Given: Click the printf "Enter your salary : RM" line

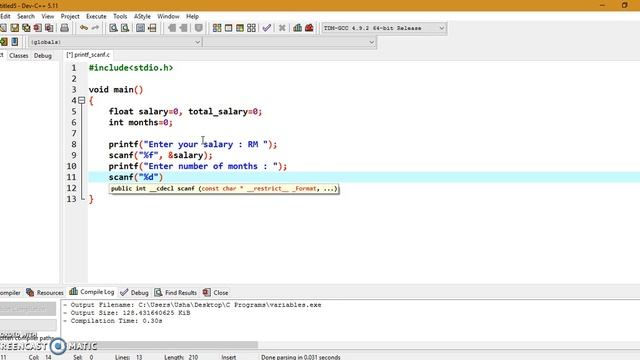Looking at the screenshot, I should [x=193, y=144].
